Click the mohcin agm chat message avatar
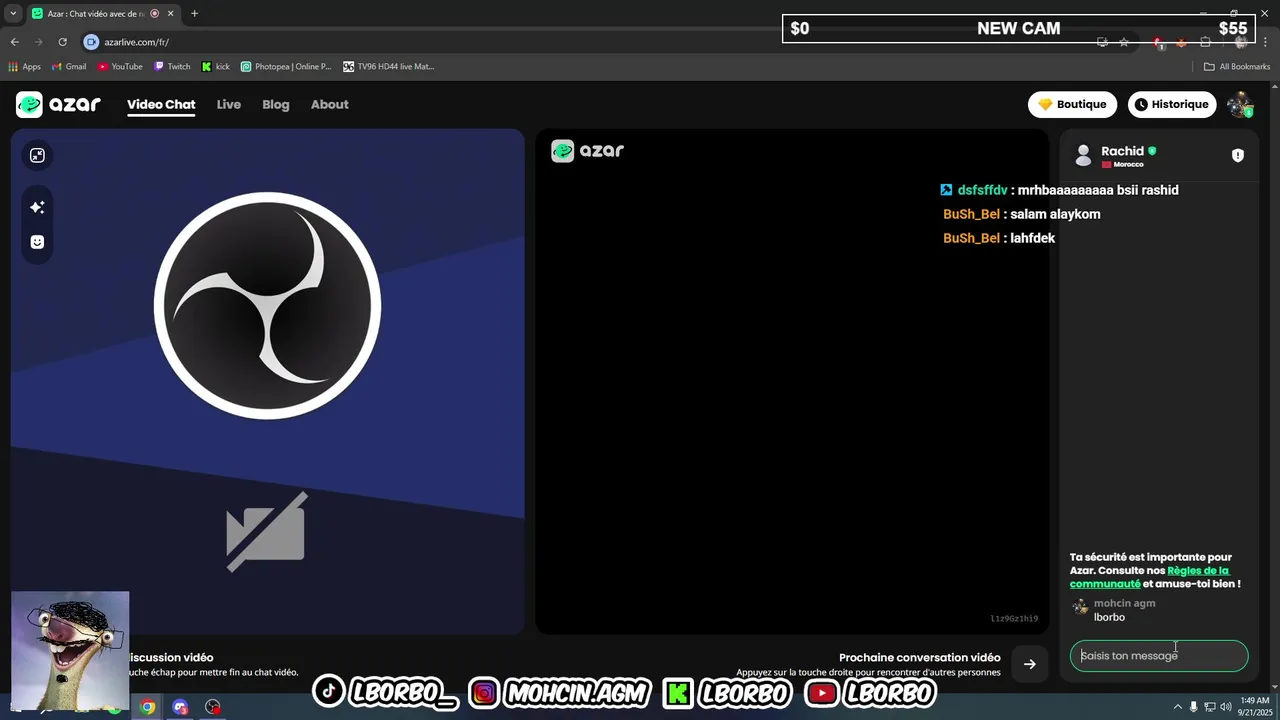The width and height of the screenshot is (1280, 720). point(1080,607)
